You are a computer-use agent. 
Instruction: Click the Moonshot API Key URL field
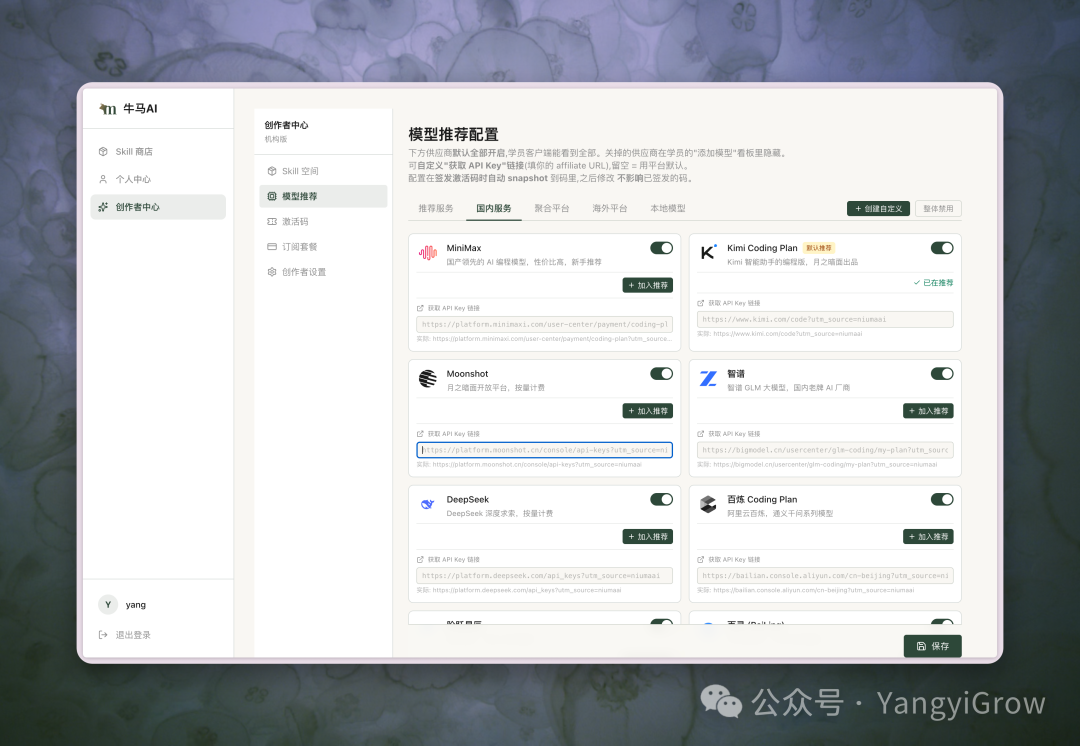[544, 450]
